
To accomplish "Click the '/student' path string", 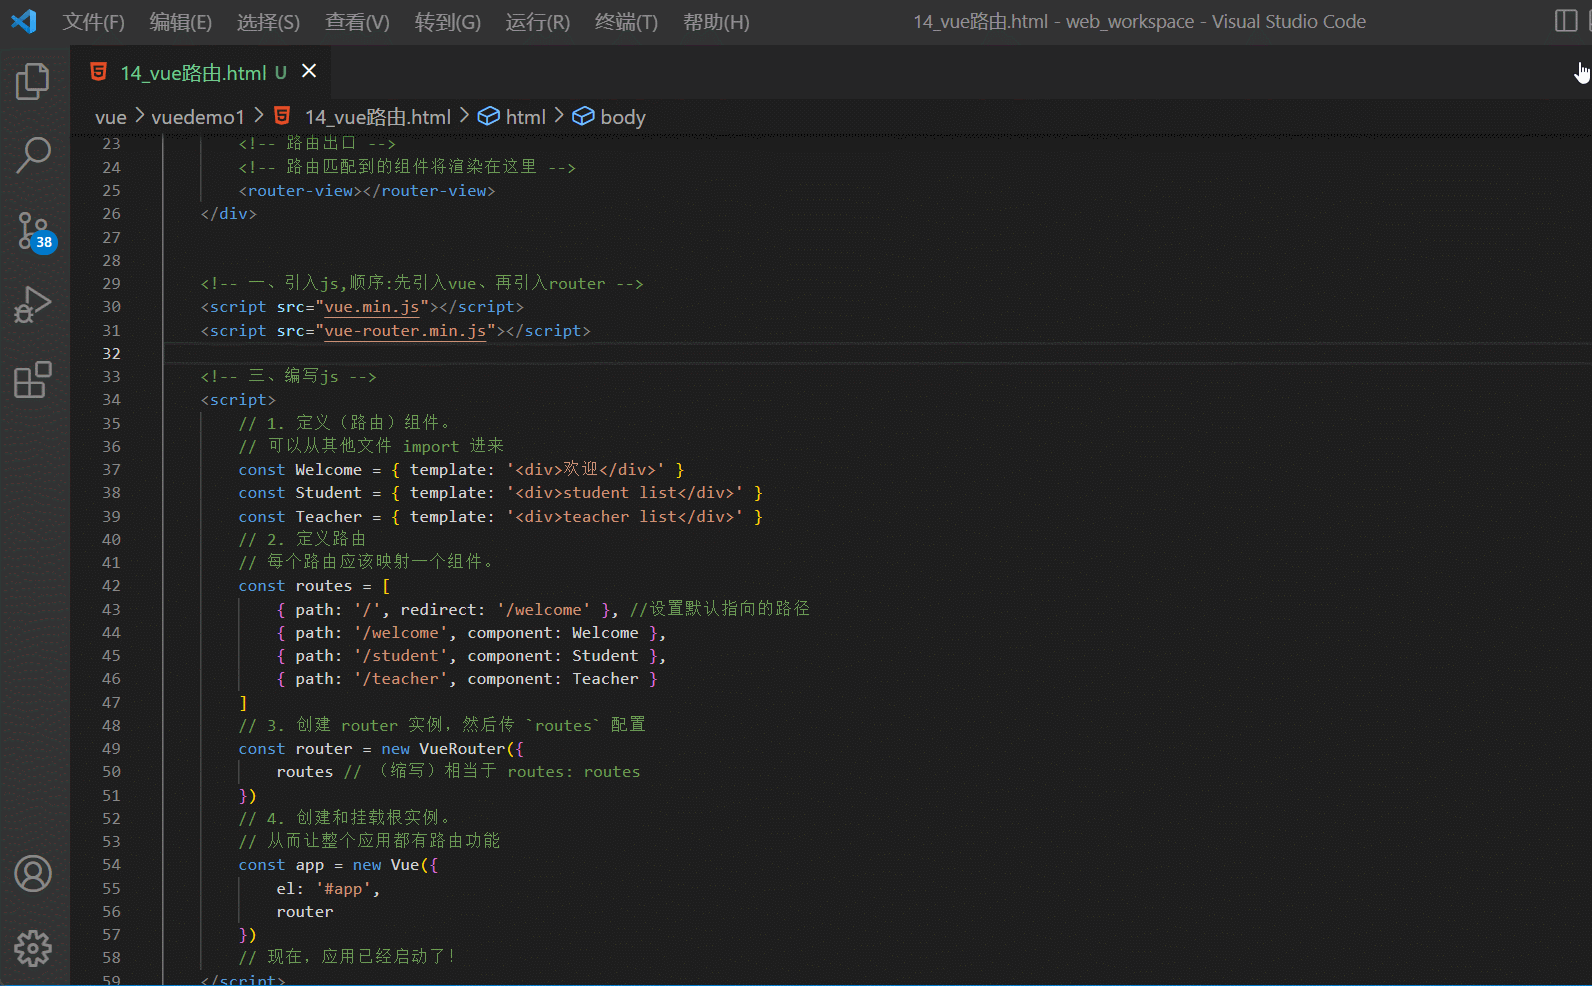I will click(400, 656).
